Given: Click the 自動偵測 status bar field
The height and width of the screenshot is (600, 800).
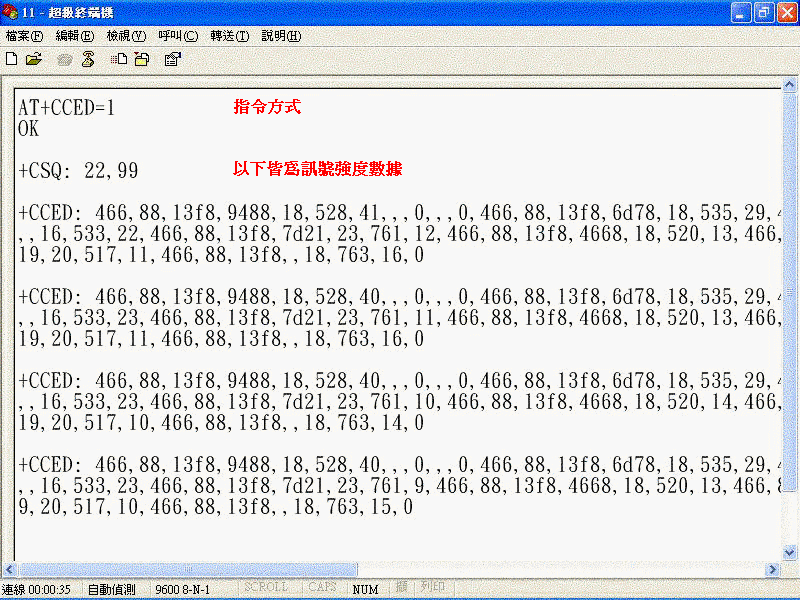Looking at the screenshot, I should click(x=111, y=590).
